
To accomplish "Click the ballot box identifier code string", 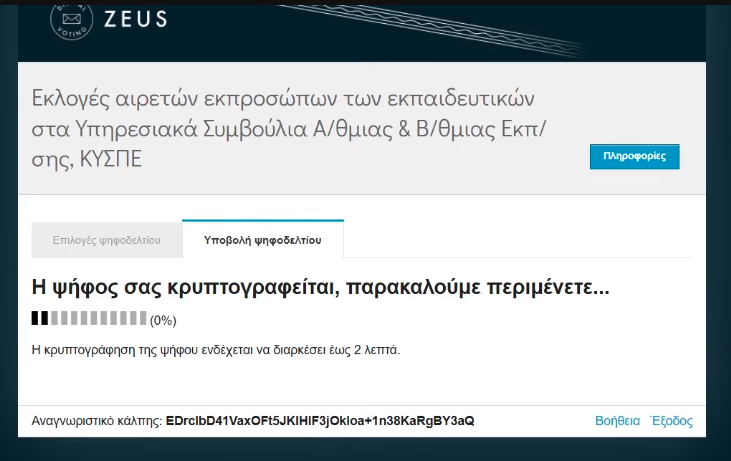I will (x=320, y=421).
